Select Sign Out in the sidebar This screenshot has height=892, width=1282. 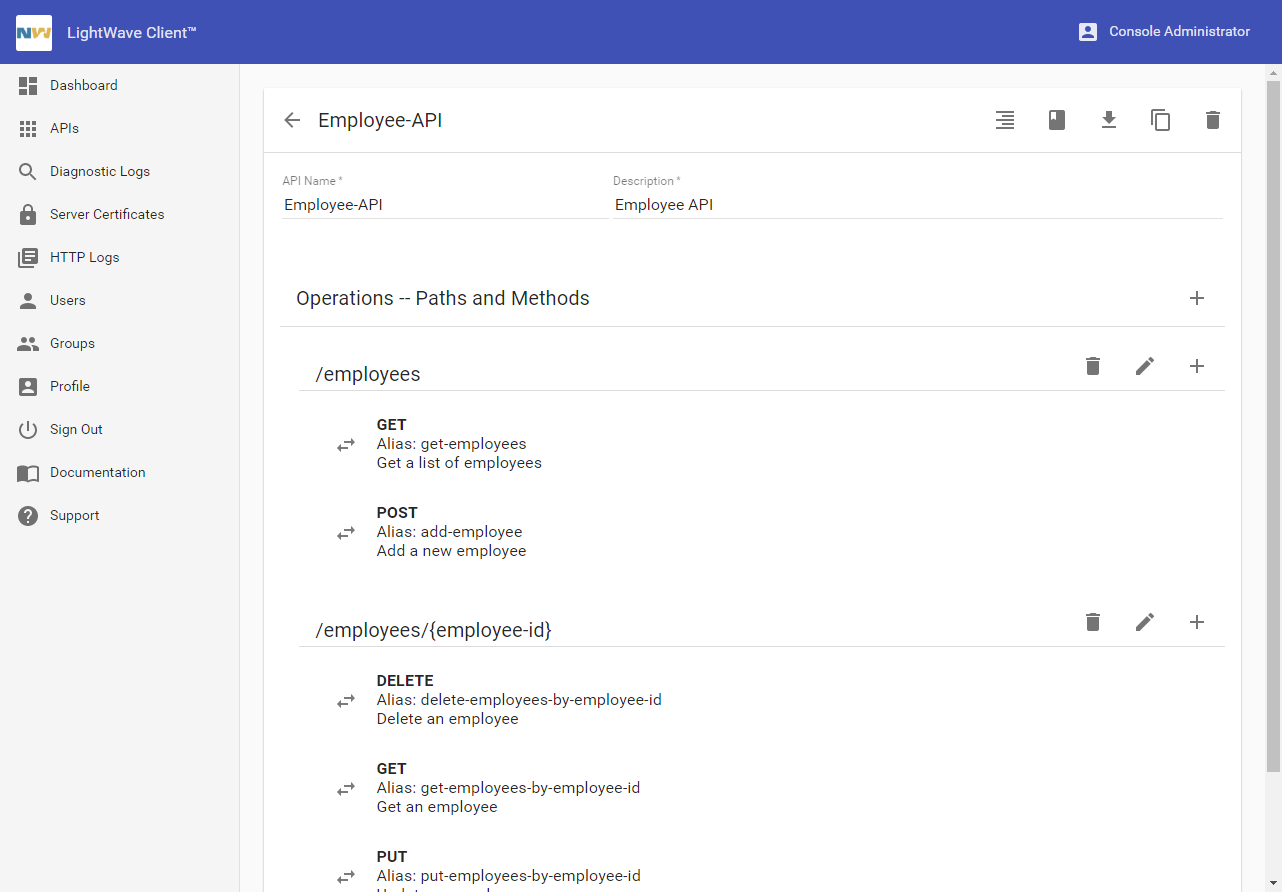point(76,430)
